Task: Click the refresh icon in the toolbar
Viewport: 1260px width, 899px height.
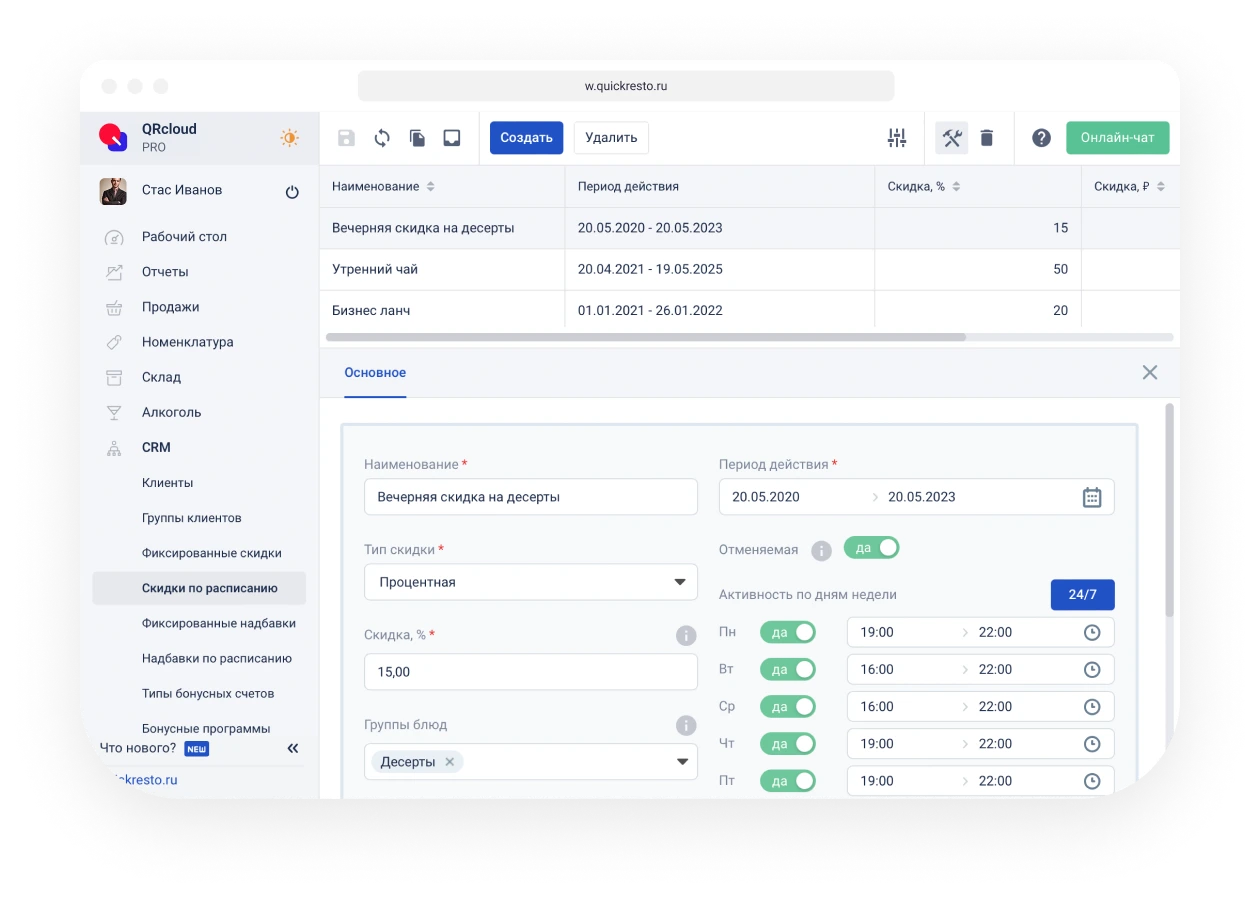Action: click(x=381, y=138)
